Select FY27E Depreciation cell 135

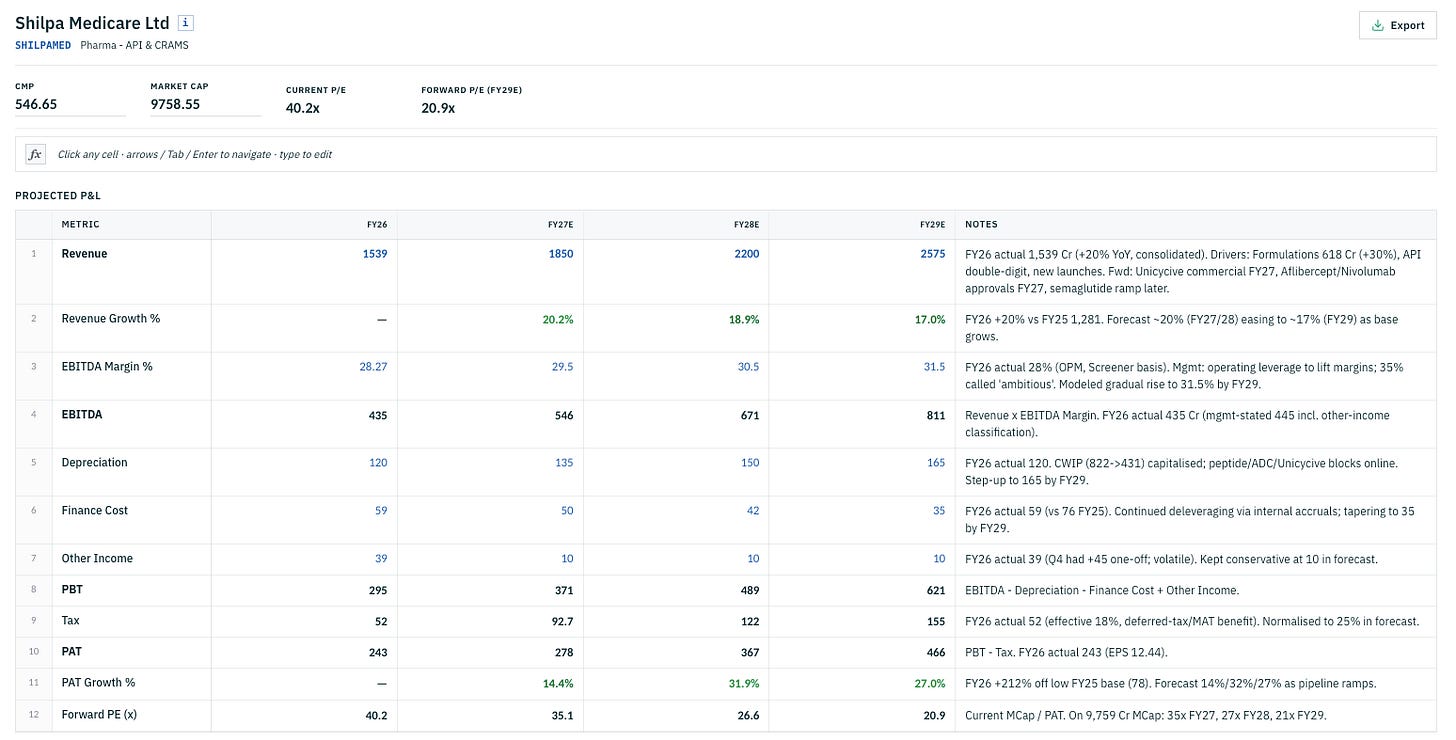pyautogui.click(x=490, y=472)
